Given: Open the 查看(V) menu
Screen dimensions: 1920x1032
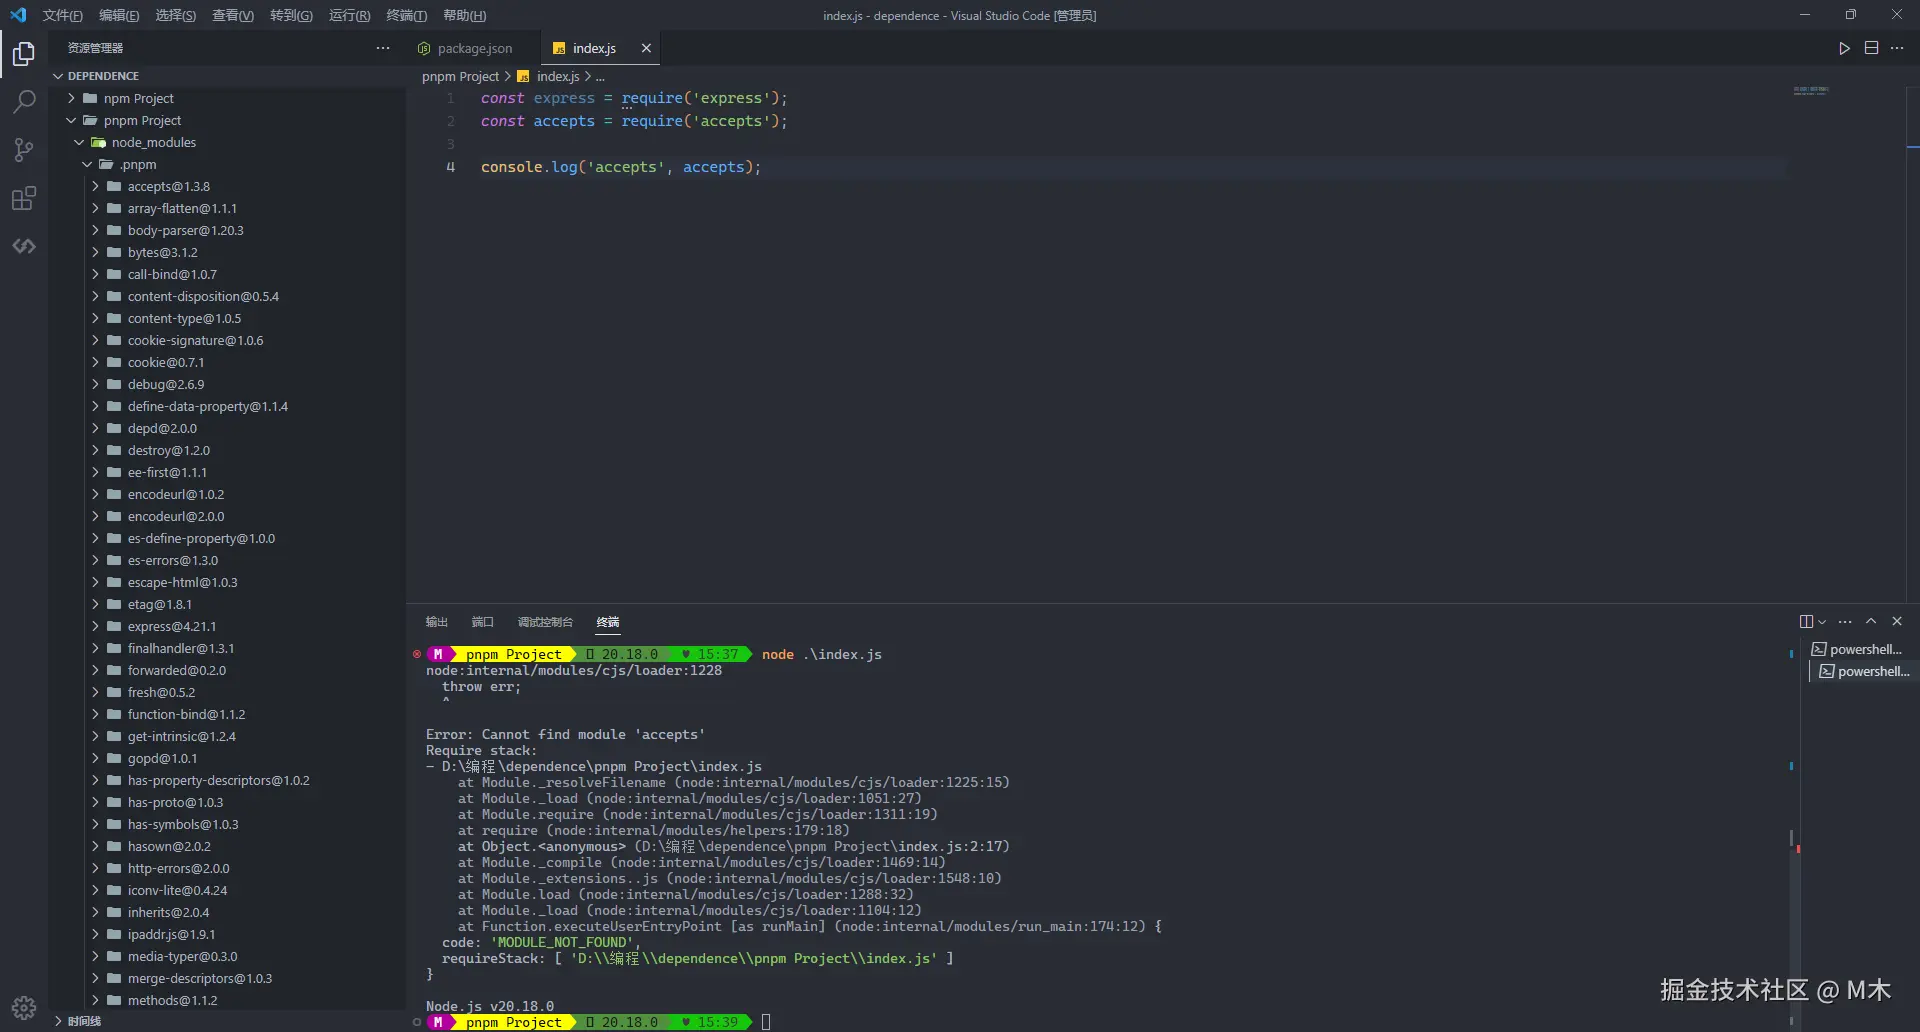Looking at the screenshot, I should coord(233,15).
